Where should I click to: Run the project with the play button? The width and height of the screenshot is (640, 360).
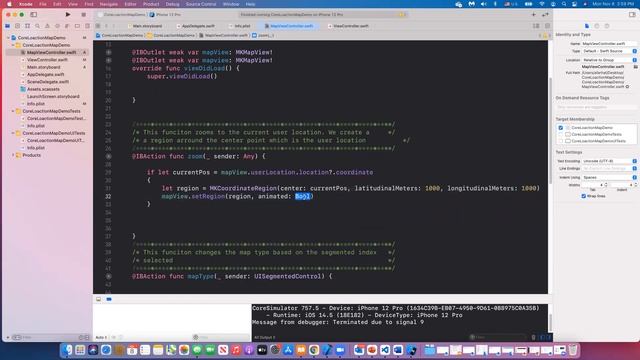click(68, 14)
